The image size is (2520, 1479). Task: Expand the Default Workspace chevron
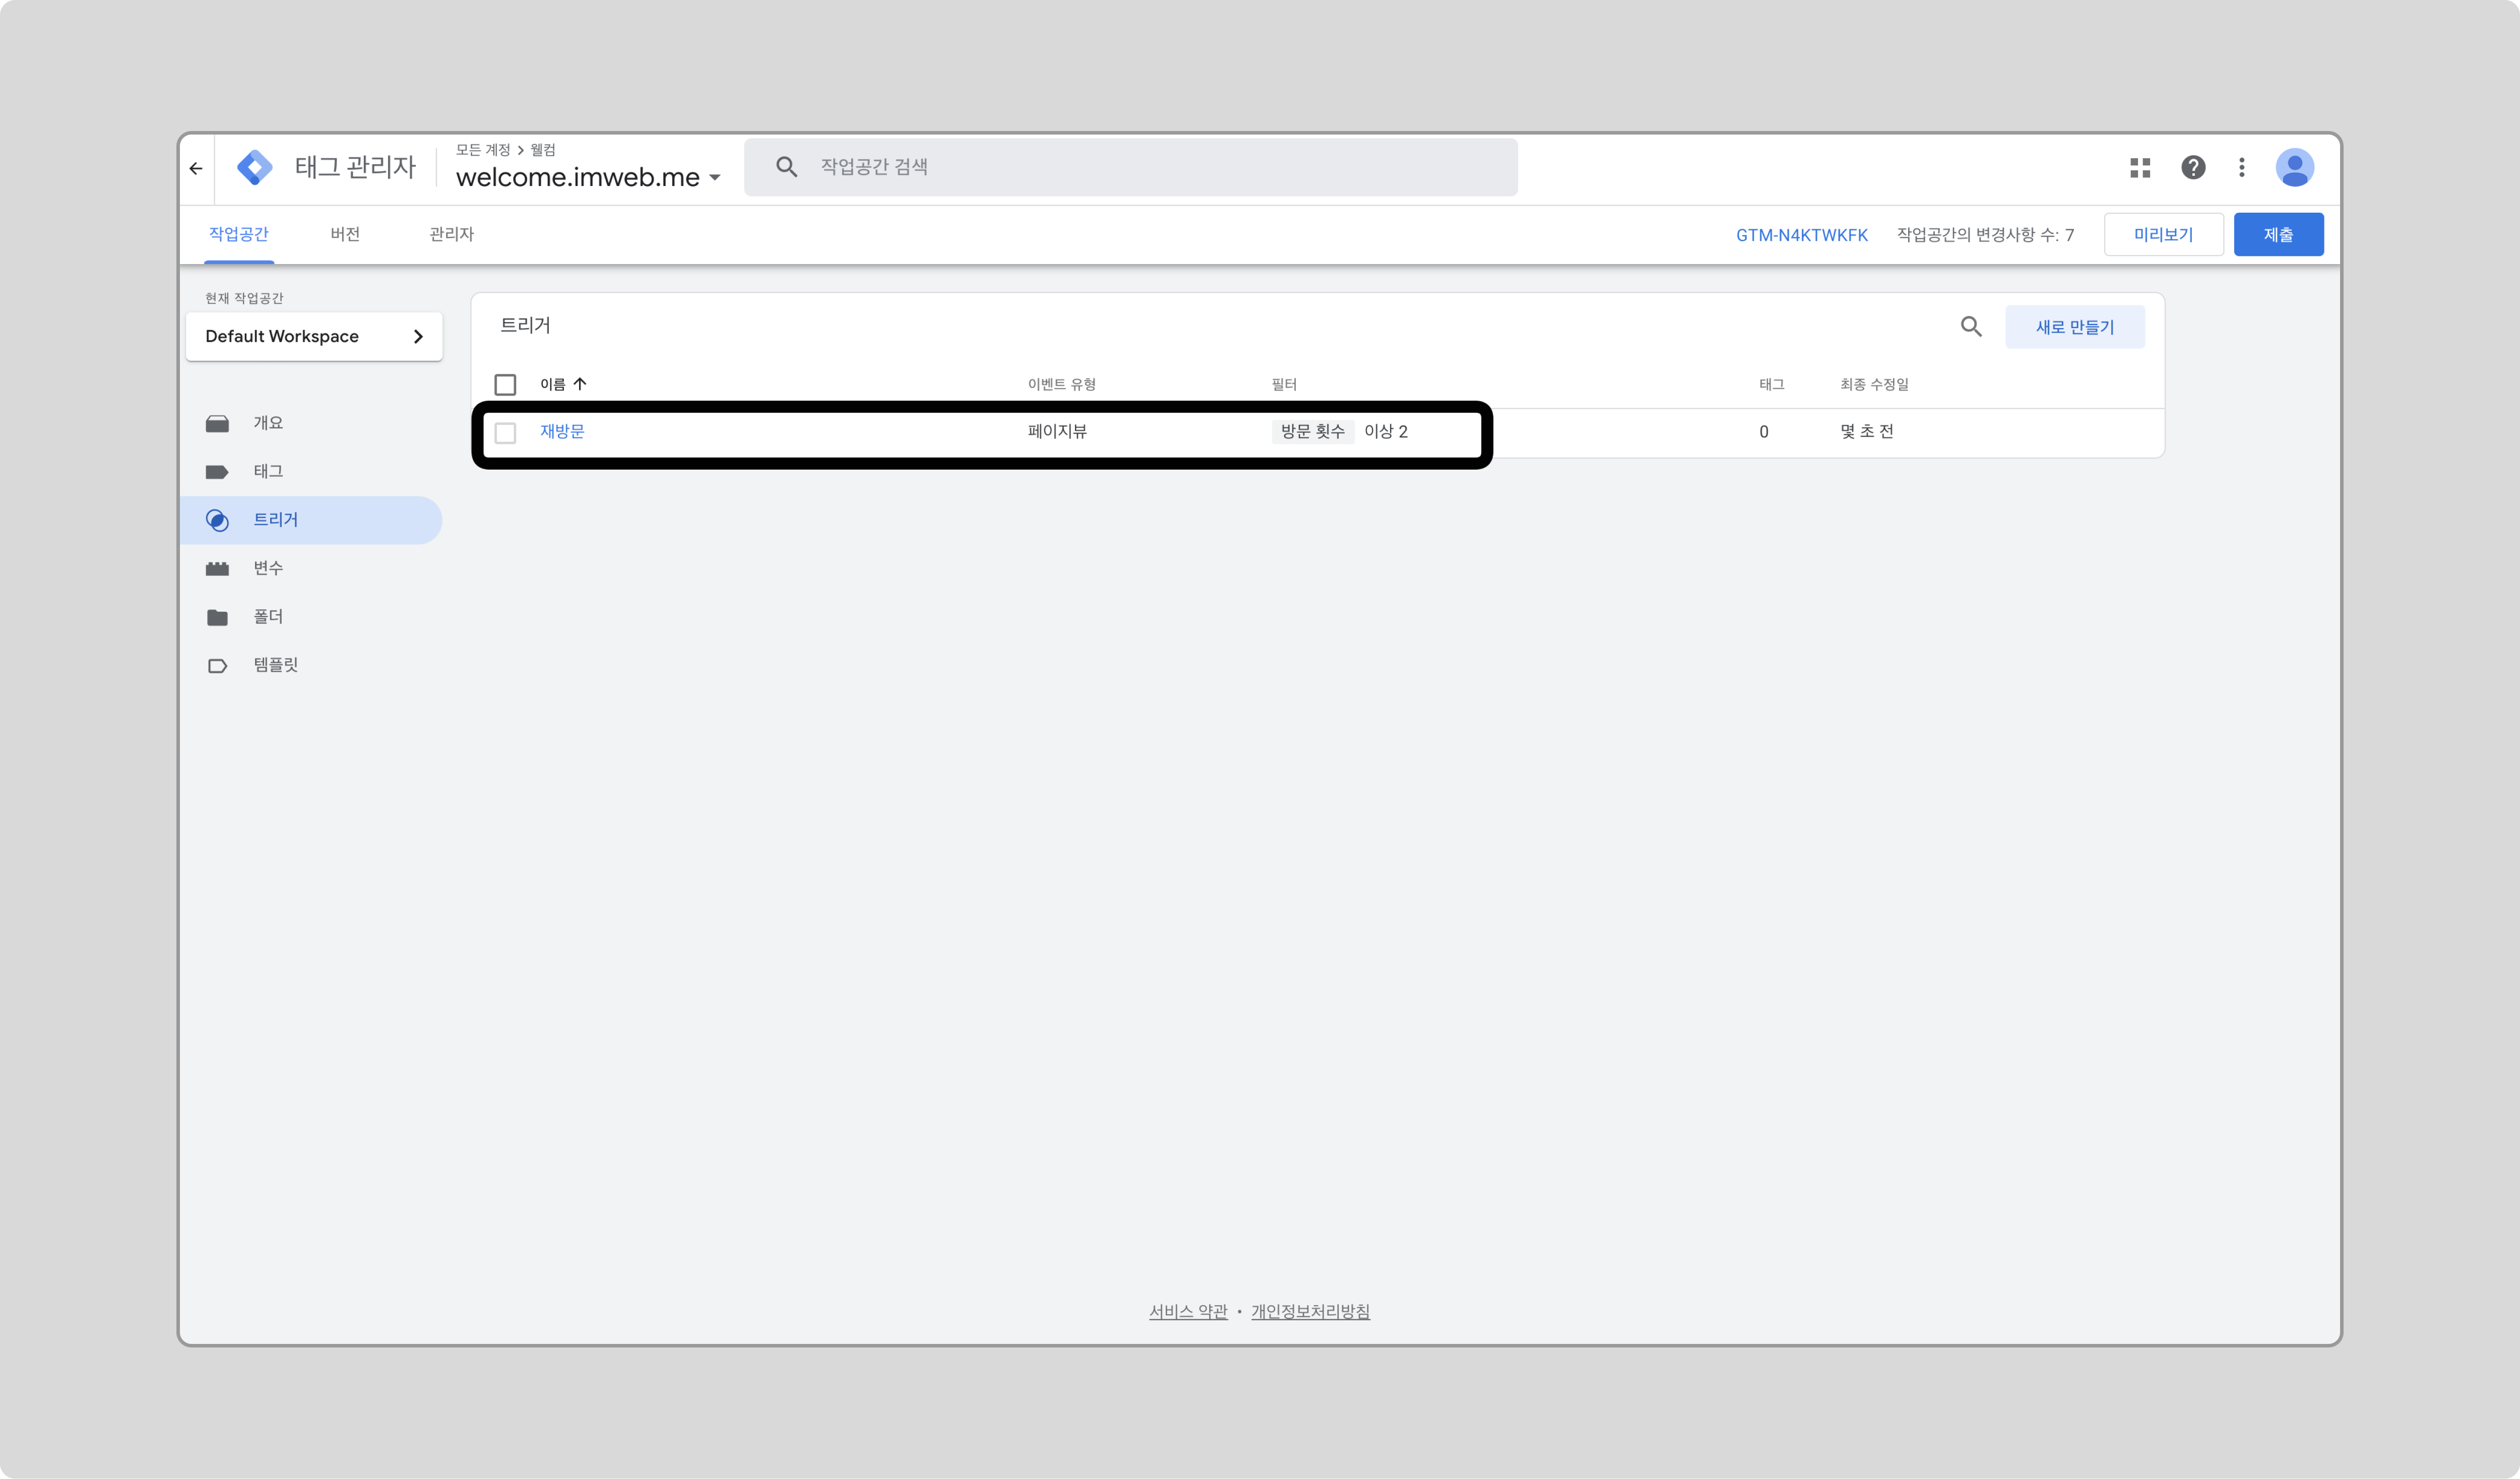coord(418,337)
